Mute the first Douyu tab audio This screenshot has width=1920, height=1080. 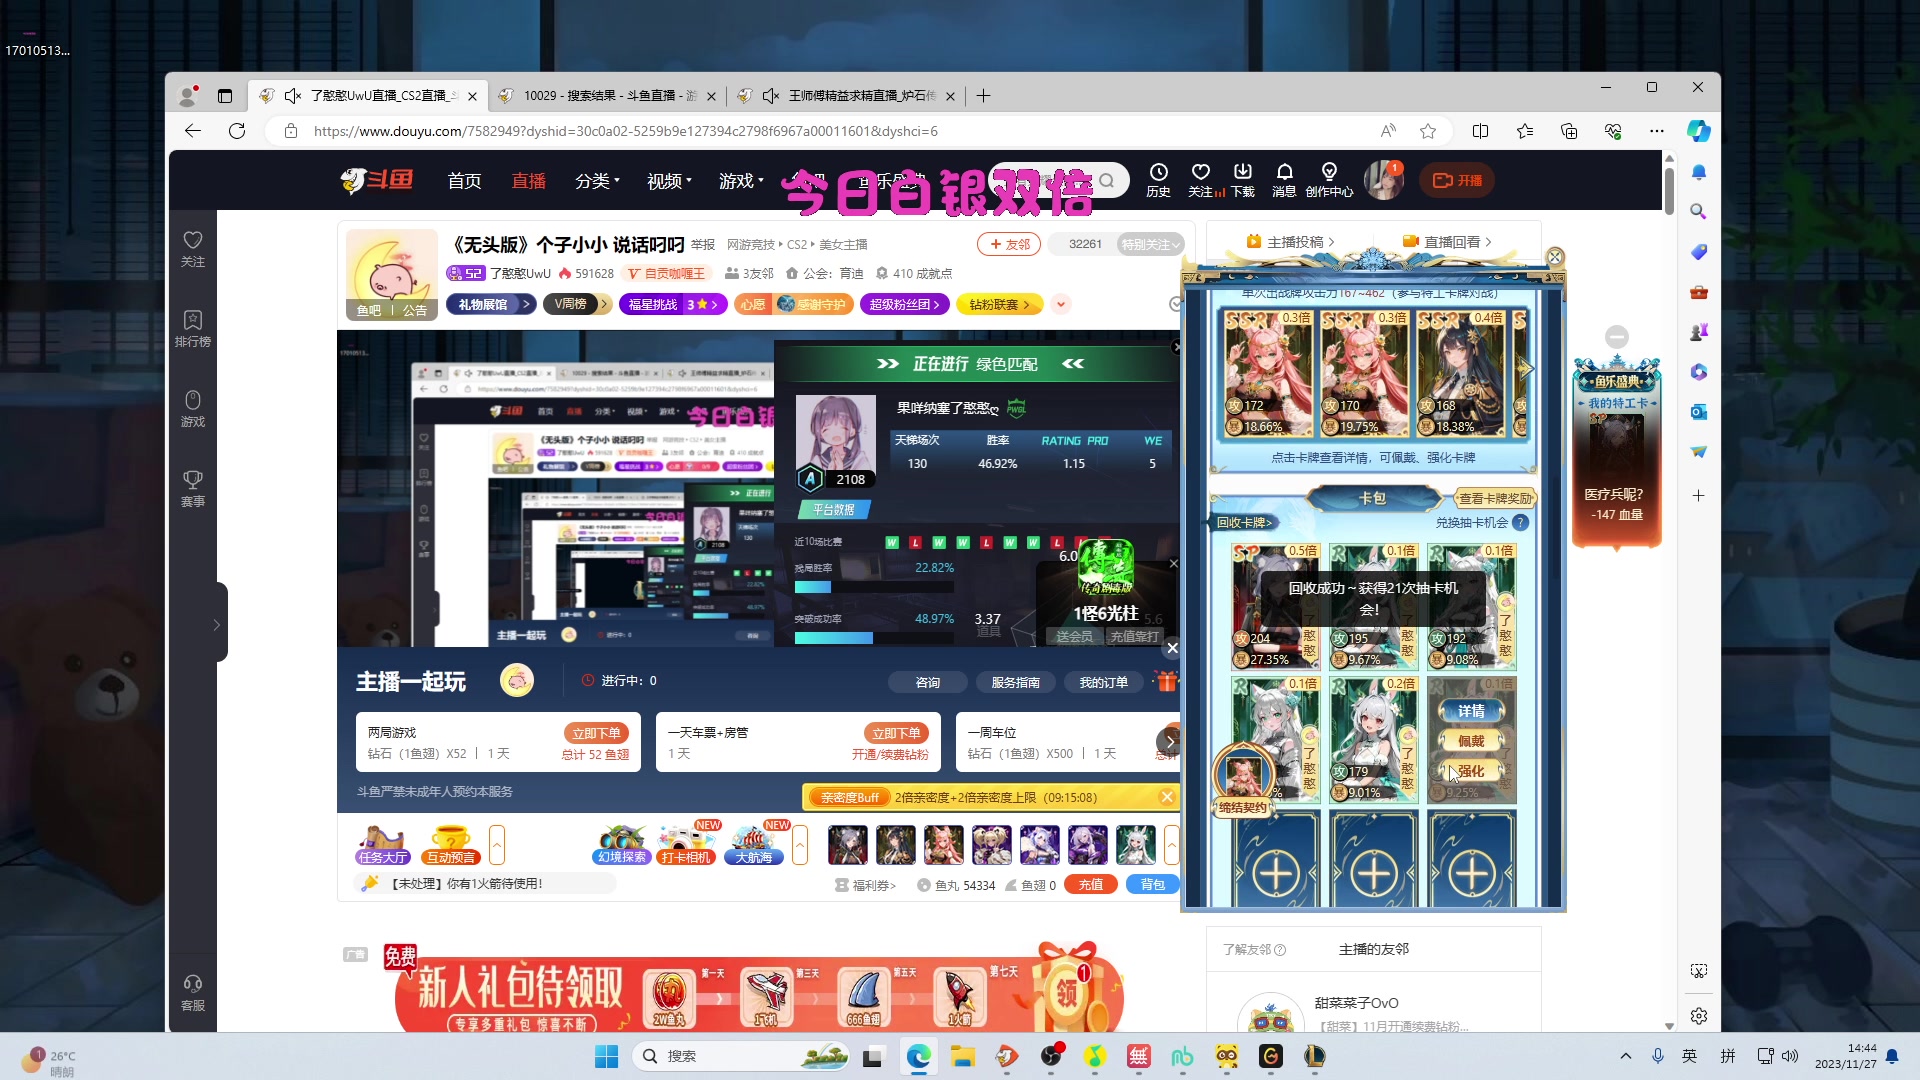(293, 96)
